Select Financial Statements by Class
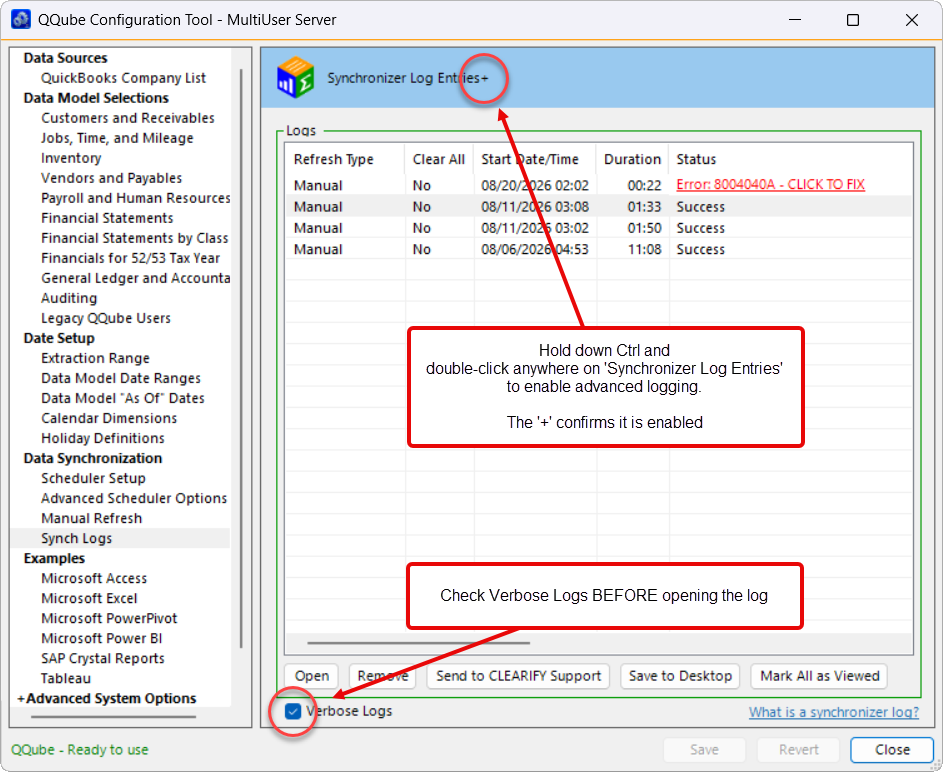 pyautogui.click(x=135, y=238)
